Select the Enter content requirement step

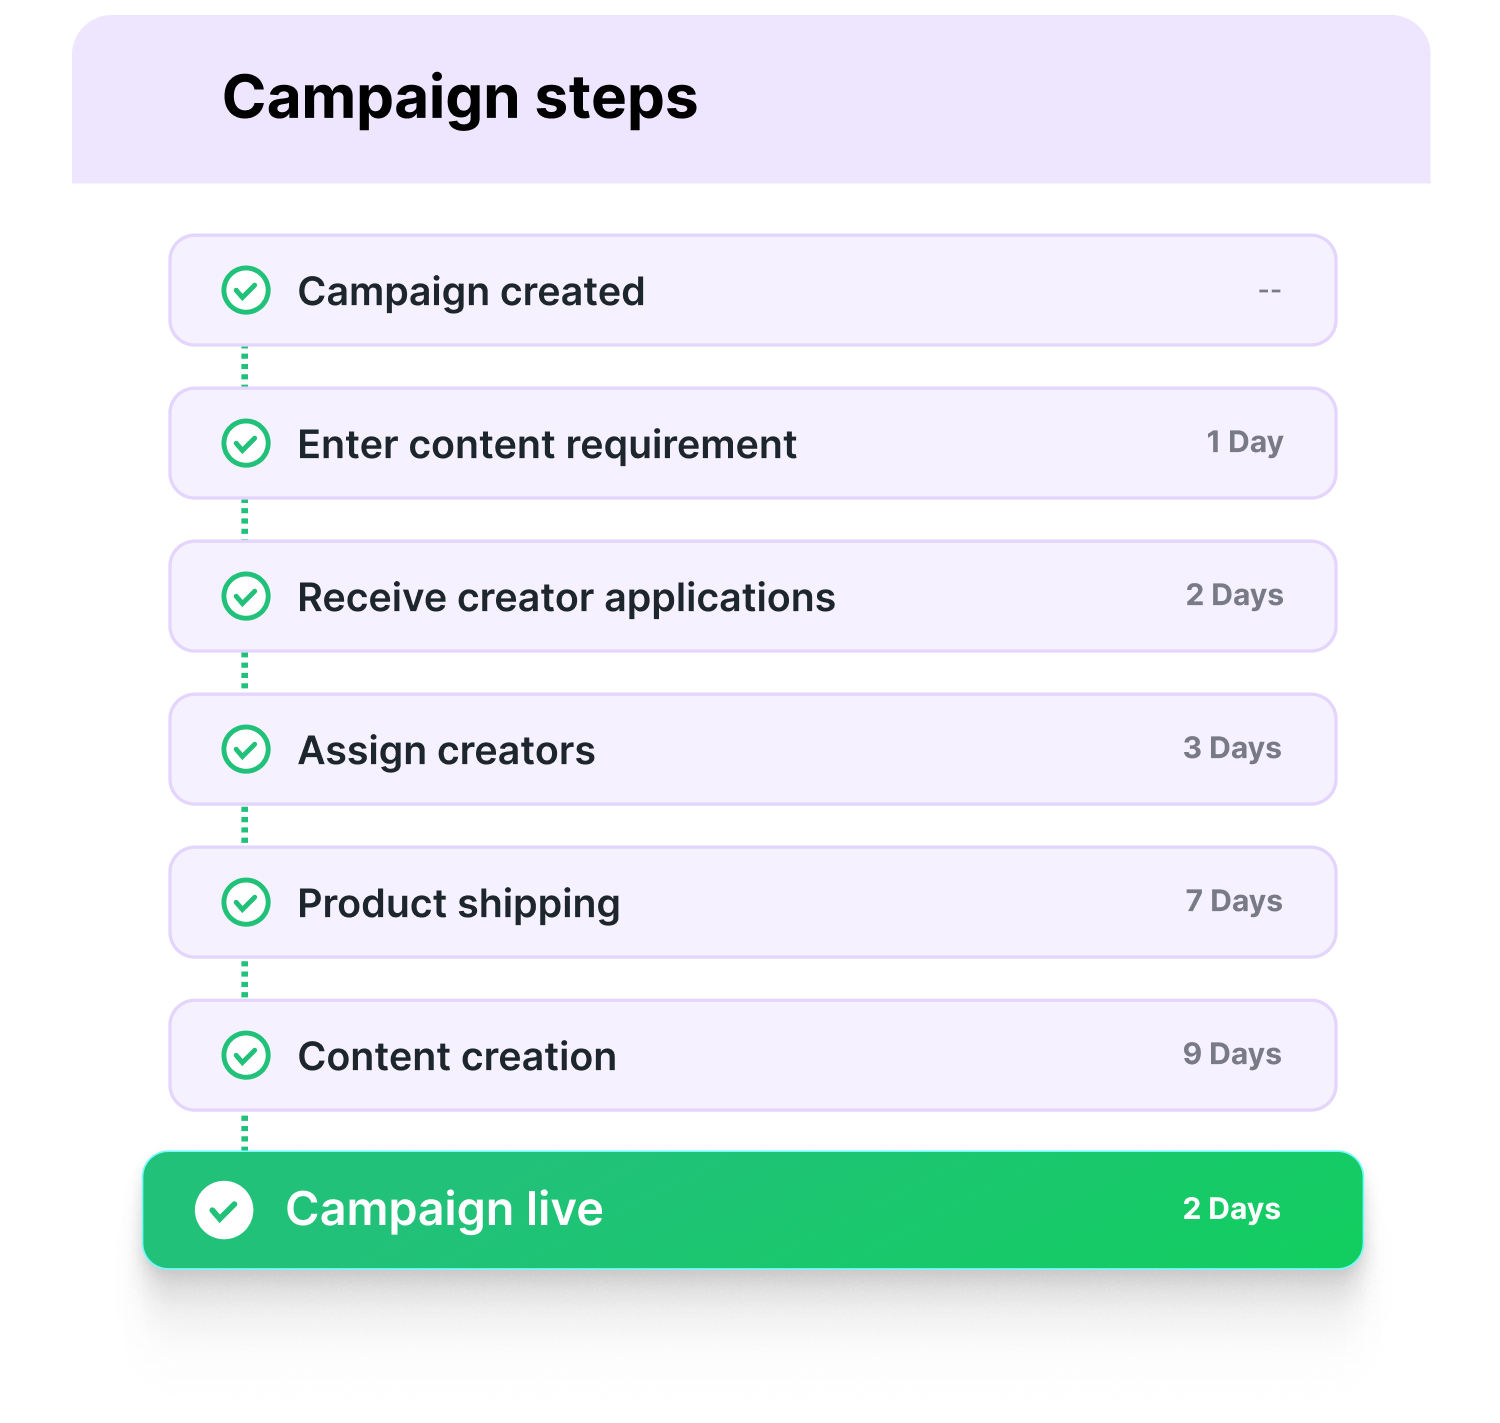click(547, 445)
